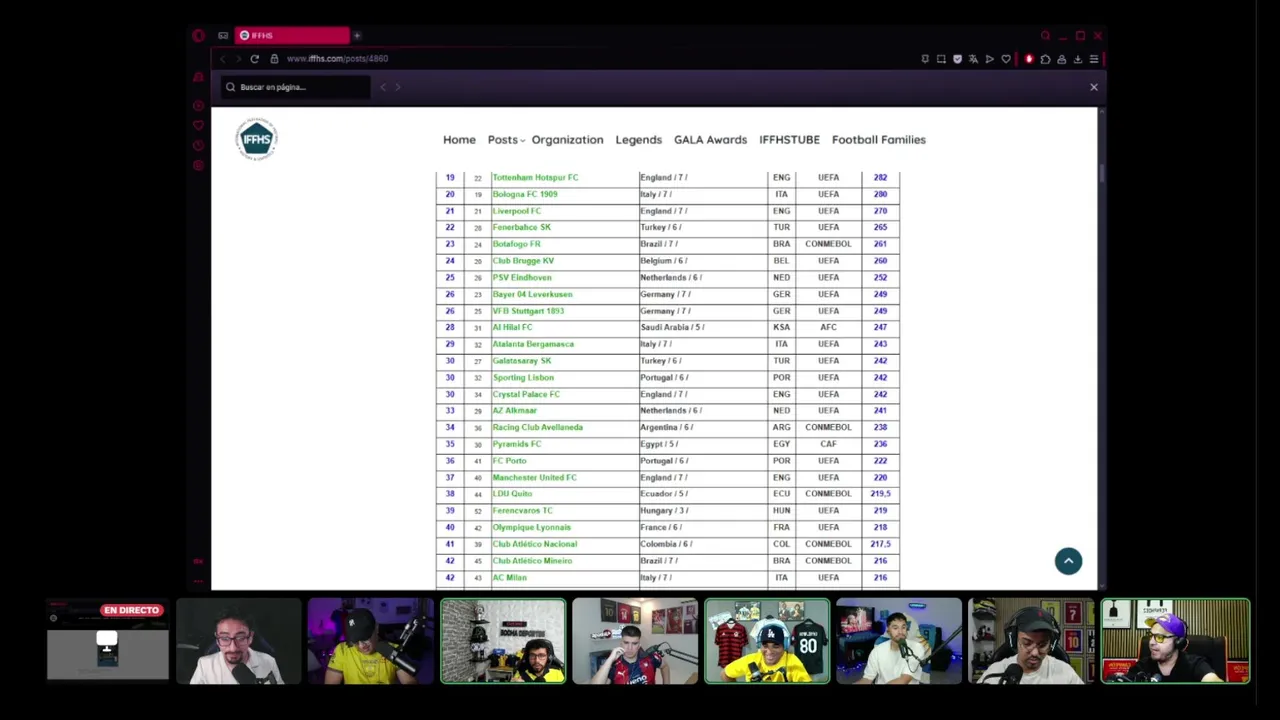Open the ad blocker shield icon
The image size is (1280, 720).
click(957, 59)
